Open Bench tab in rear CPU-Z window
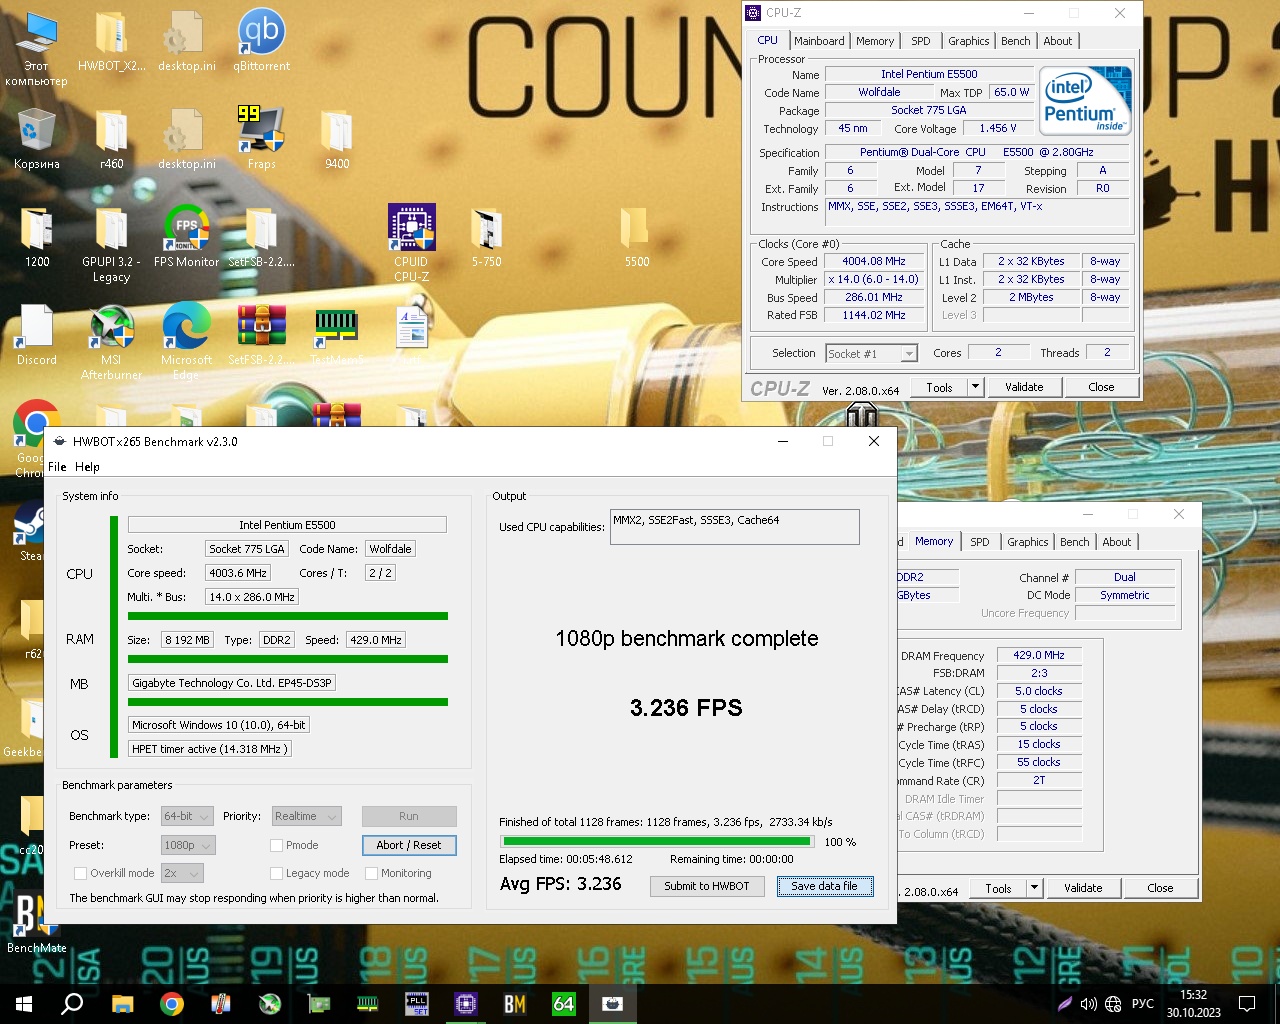The width and height of the screenshot is (1280, 1024). tap(1075, 542)
